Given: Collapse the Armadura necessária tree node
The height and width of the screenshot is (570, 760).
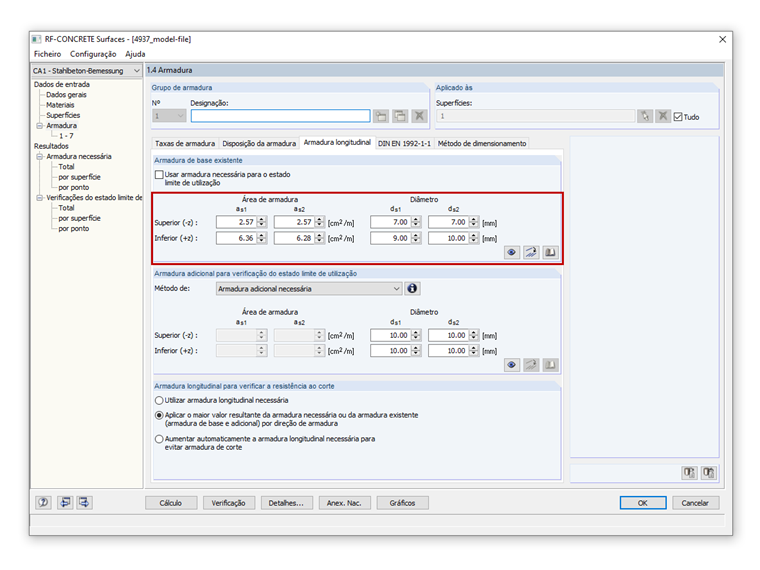Looking at the screenshot, I should [x=40, y=157].
